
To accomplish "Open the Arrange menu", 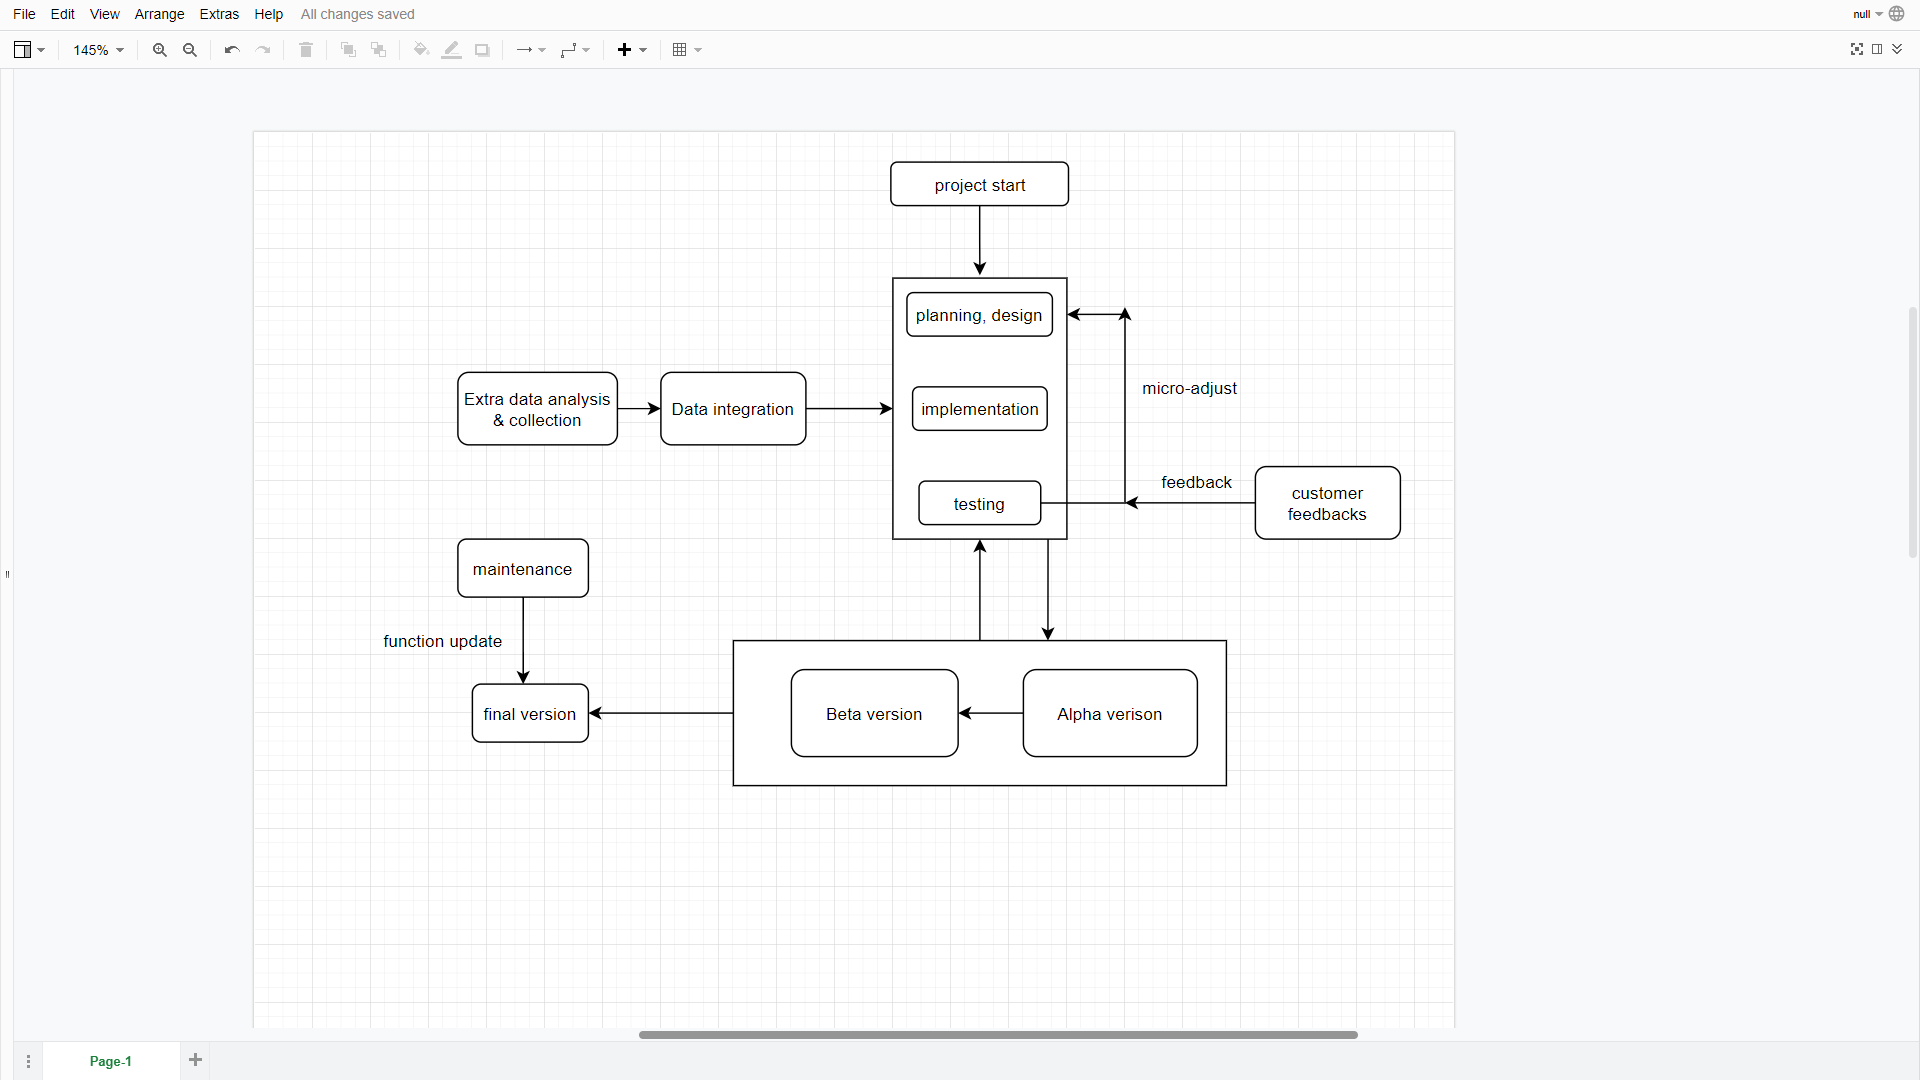I will click(x=159, y=14).
